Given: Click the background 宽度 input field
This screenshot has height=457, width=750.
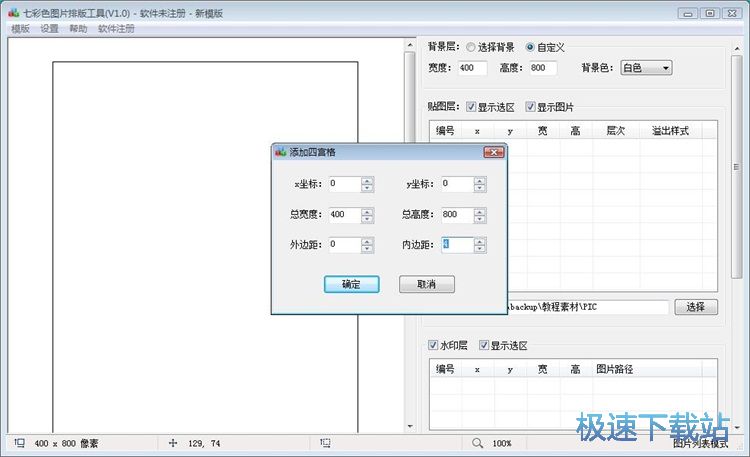Looking at the screenshot, I should pos(473,68).
